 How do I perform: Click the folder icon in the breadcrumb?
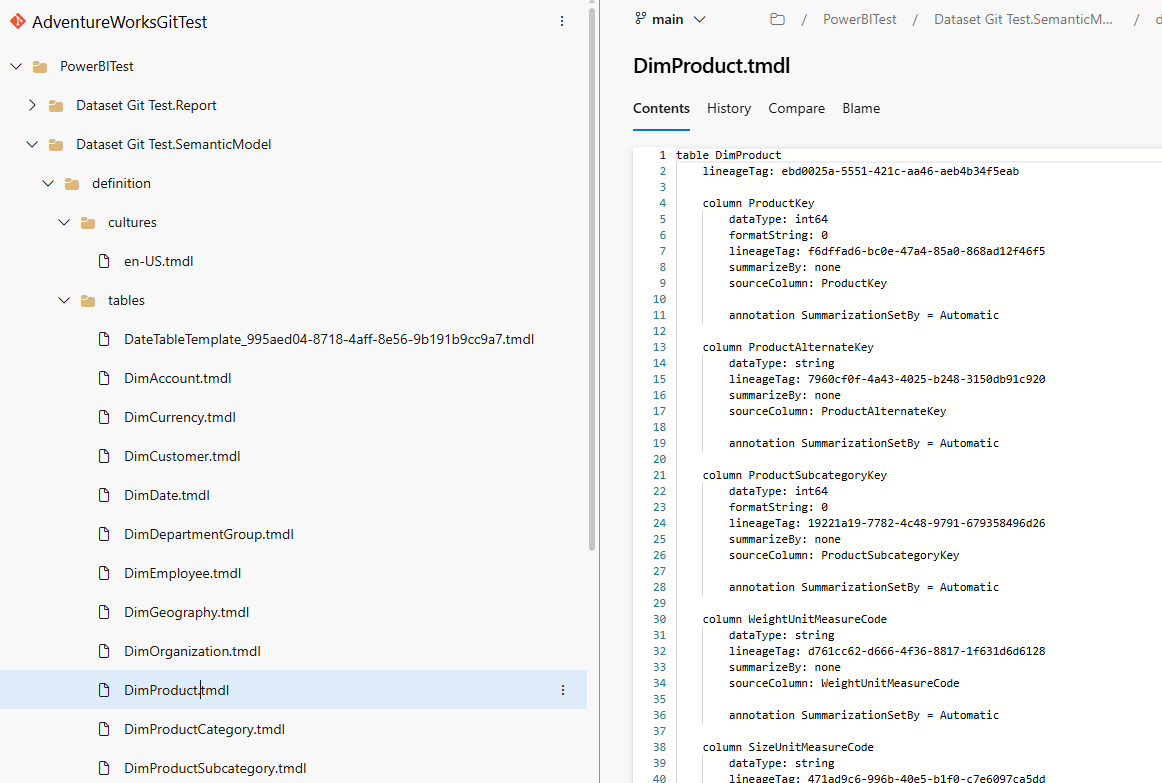[x=777, y=18]
